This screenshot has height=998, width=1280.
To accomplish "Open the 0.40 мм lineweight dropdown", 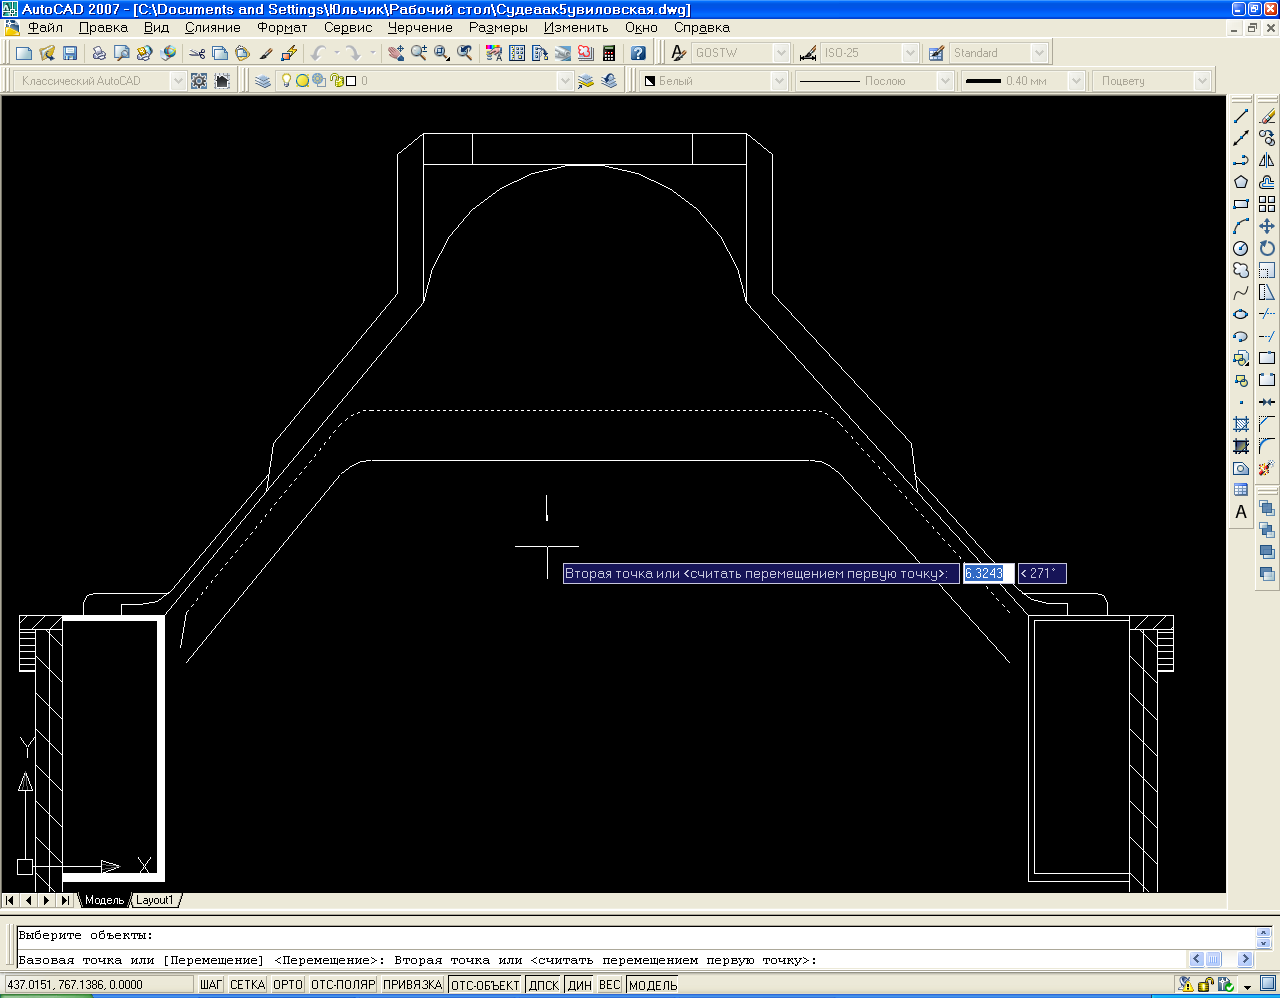I will pyautogui.click(x=1076, y=81).
